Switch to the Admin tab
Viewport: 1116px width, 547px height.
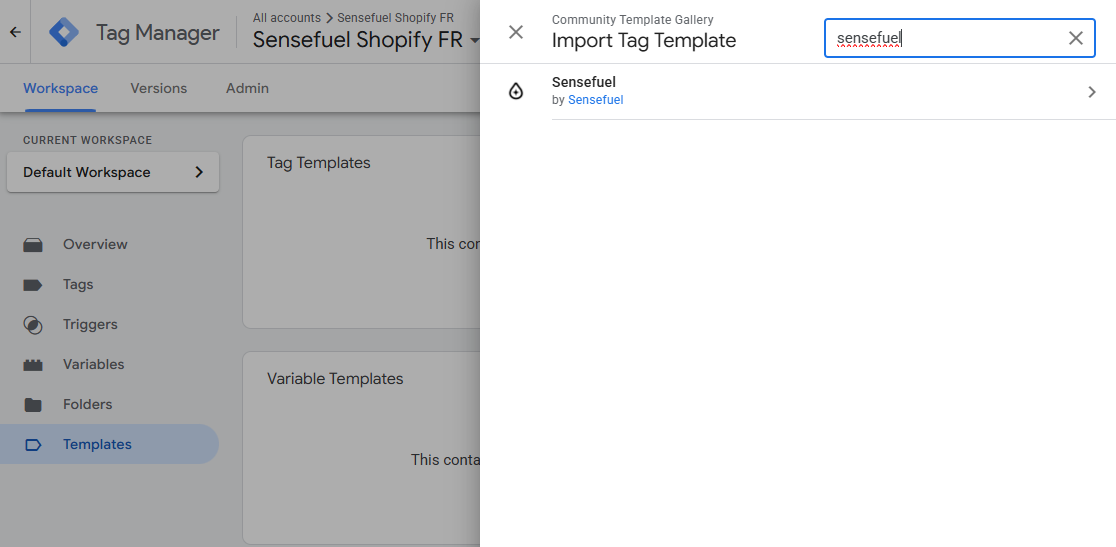247,88
